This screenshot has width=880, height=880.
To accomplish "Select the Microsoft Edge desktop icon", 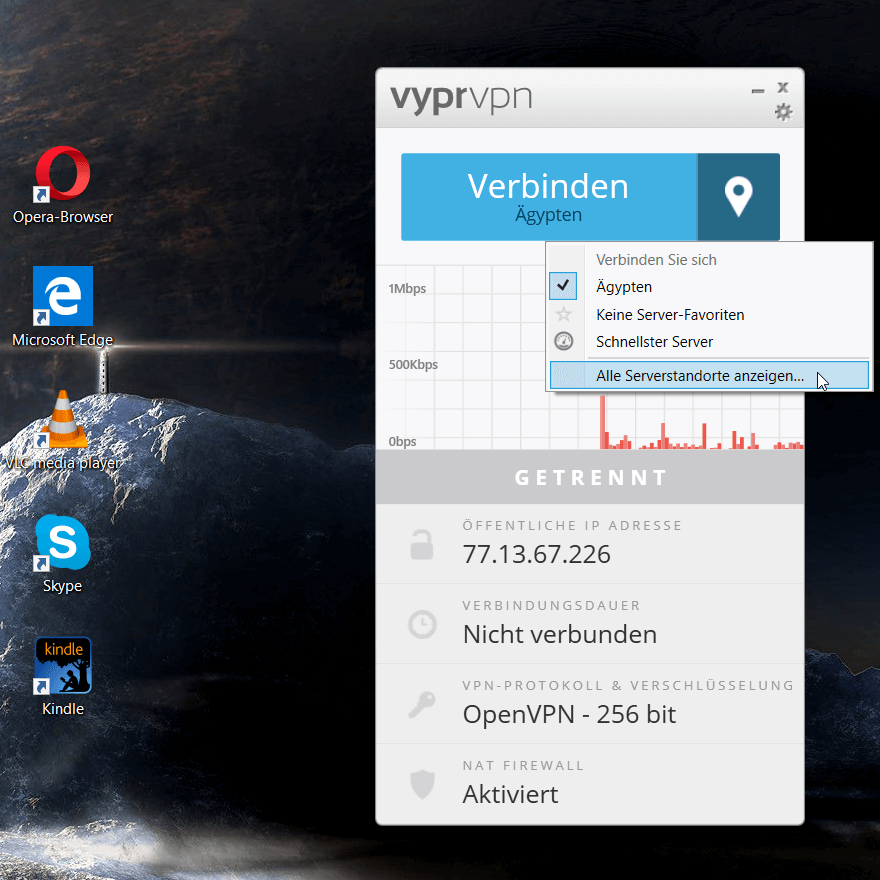I will (63, 307).
